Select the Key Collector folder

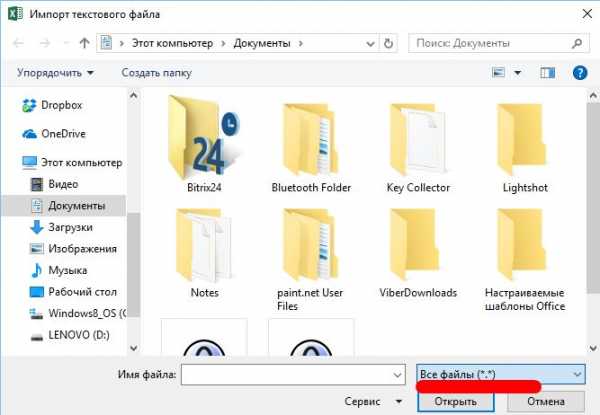[x=418, y=148]
